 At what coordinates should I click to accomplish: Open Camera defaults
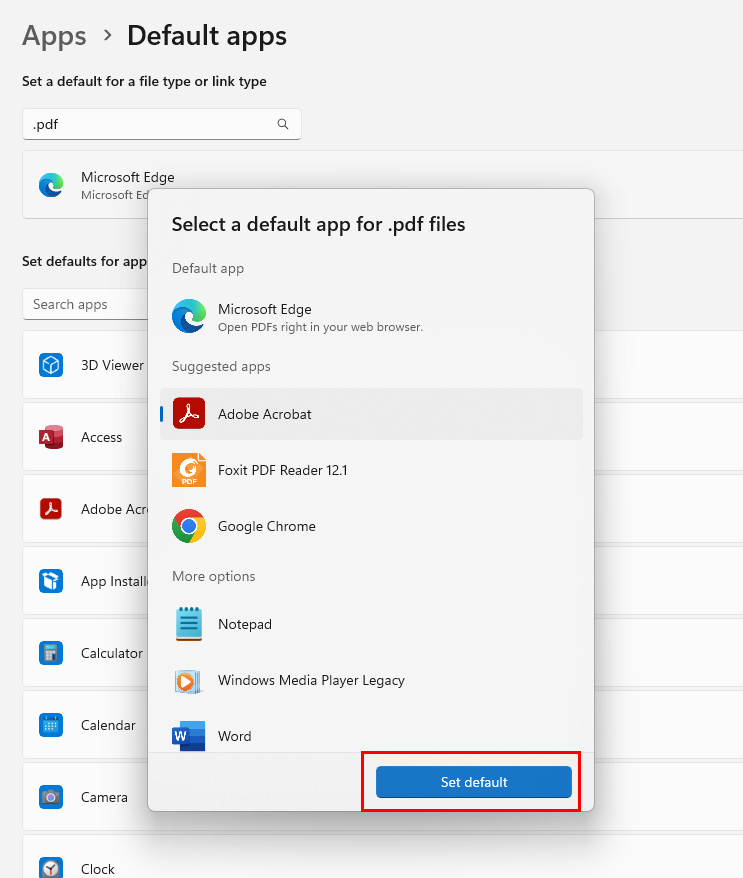point(85,797)
